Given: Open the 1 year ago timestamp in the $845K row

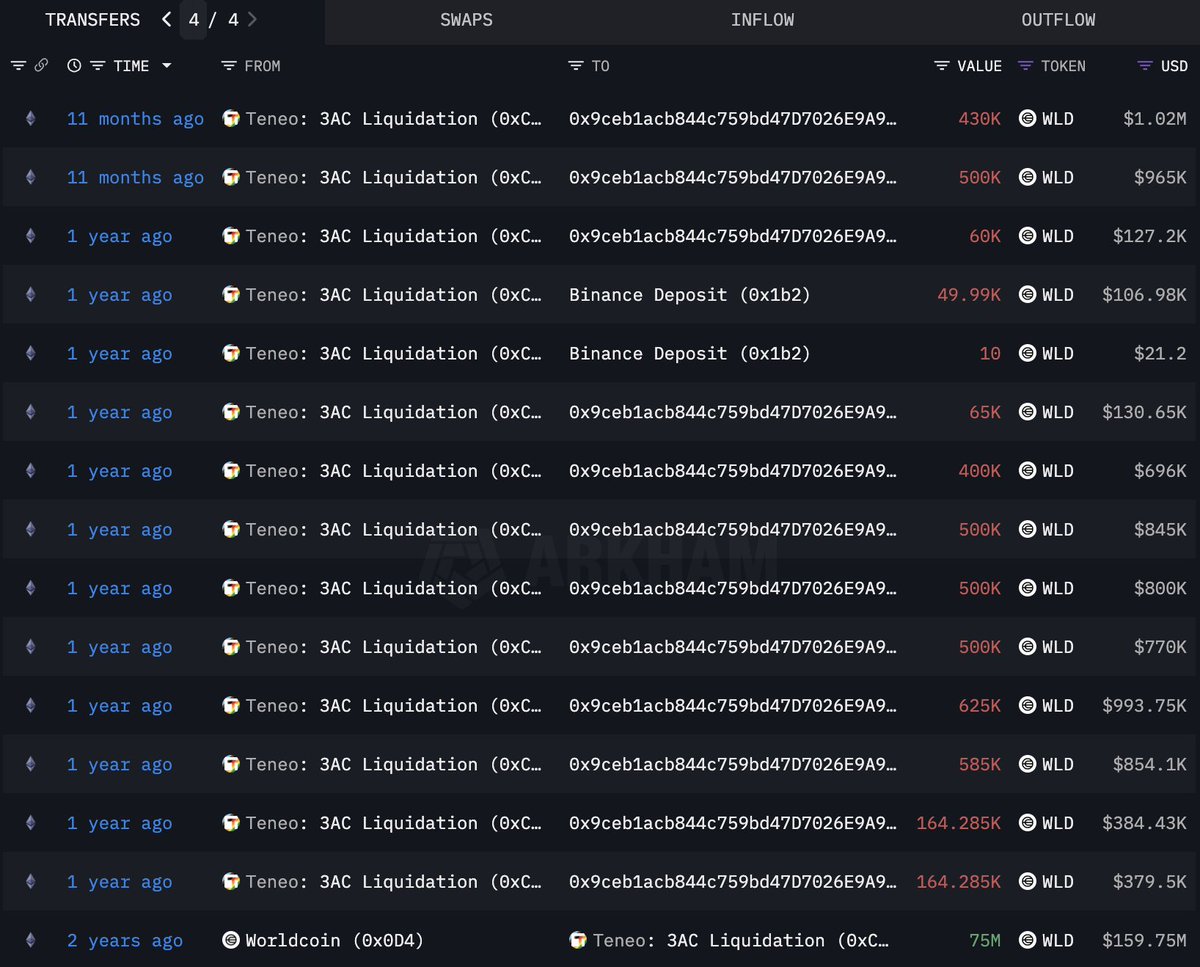Looking at the screenshot, I should pyautogui.click(x=119, y=530).
